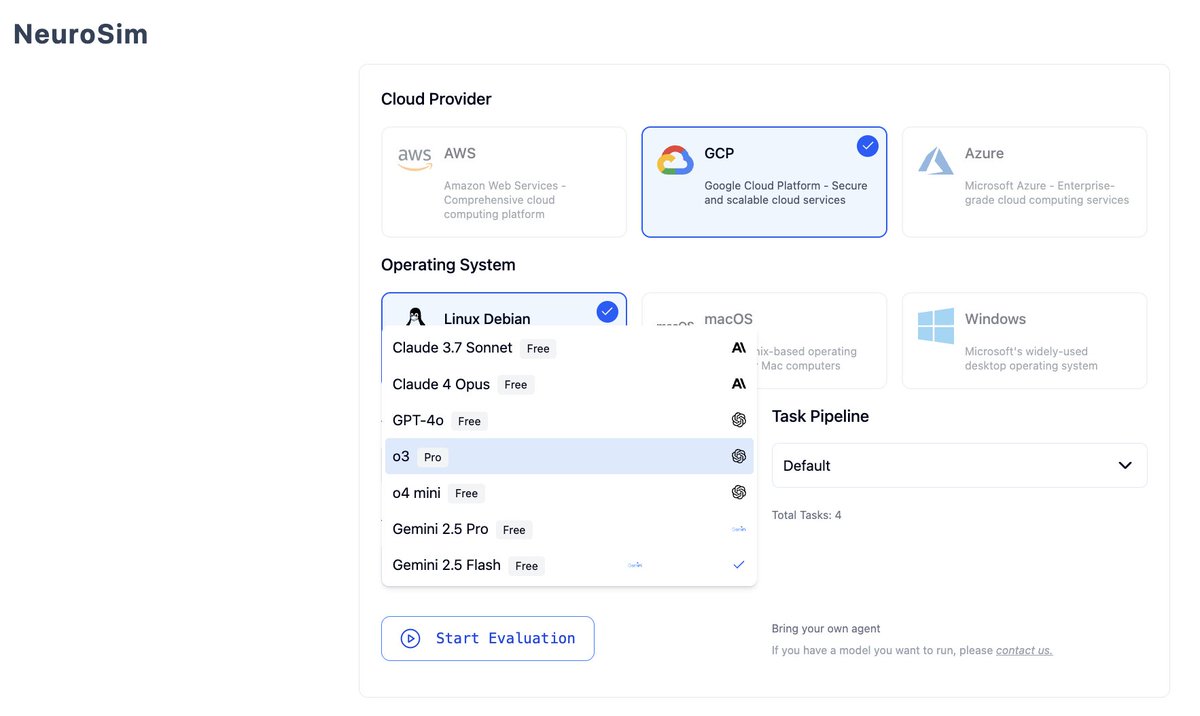
Task: Pick Claude 4 Opus from the model list
Action: 569,384
